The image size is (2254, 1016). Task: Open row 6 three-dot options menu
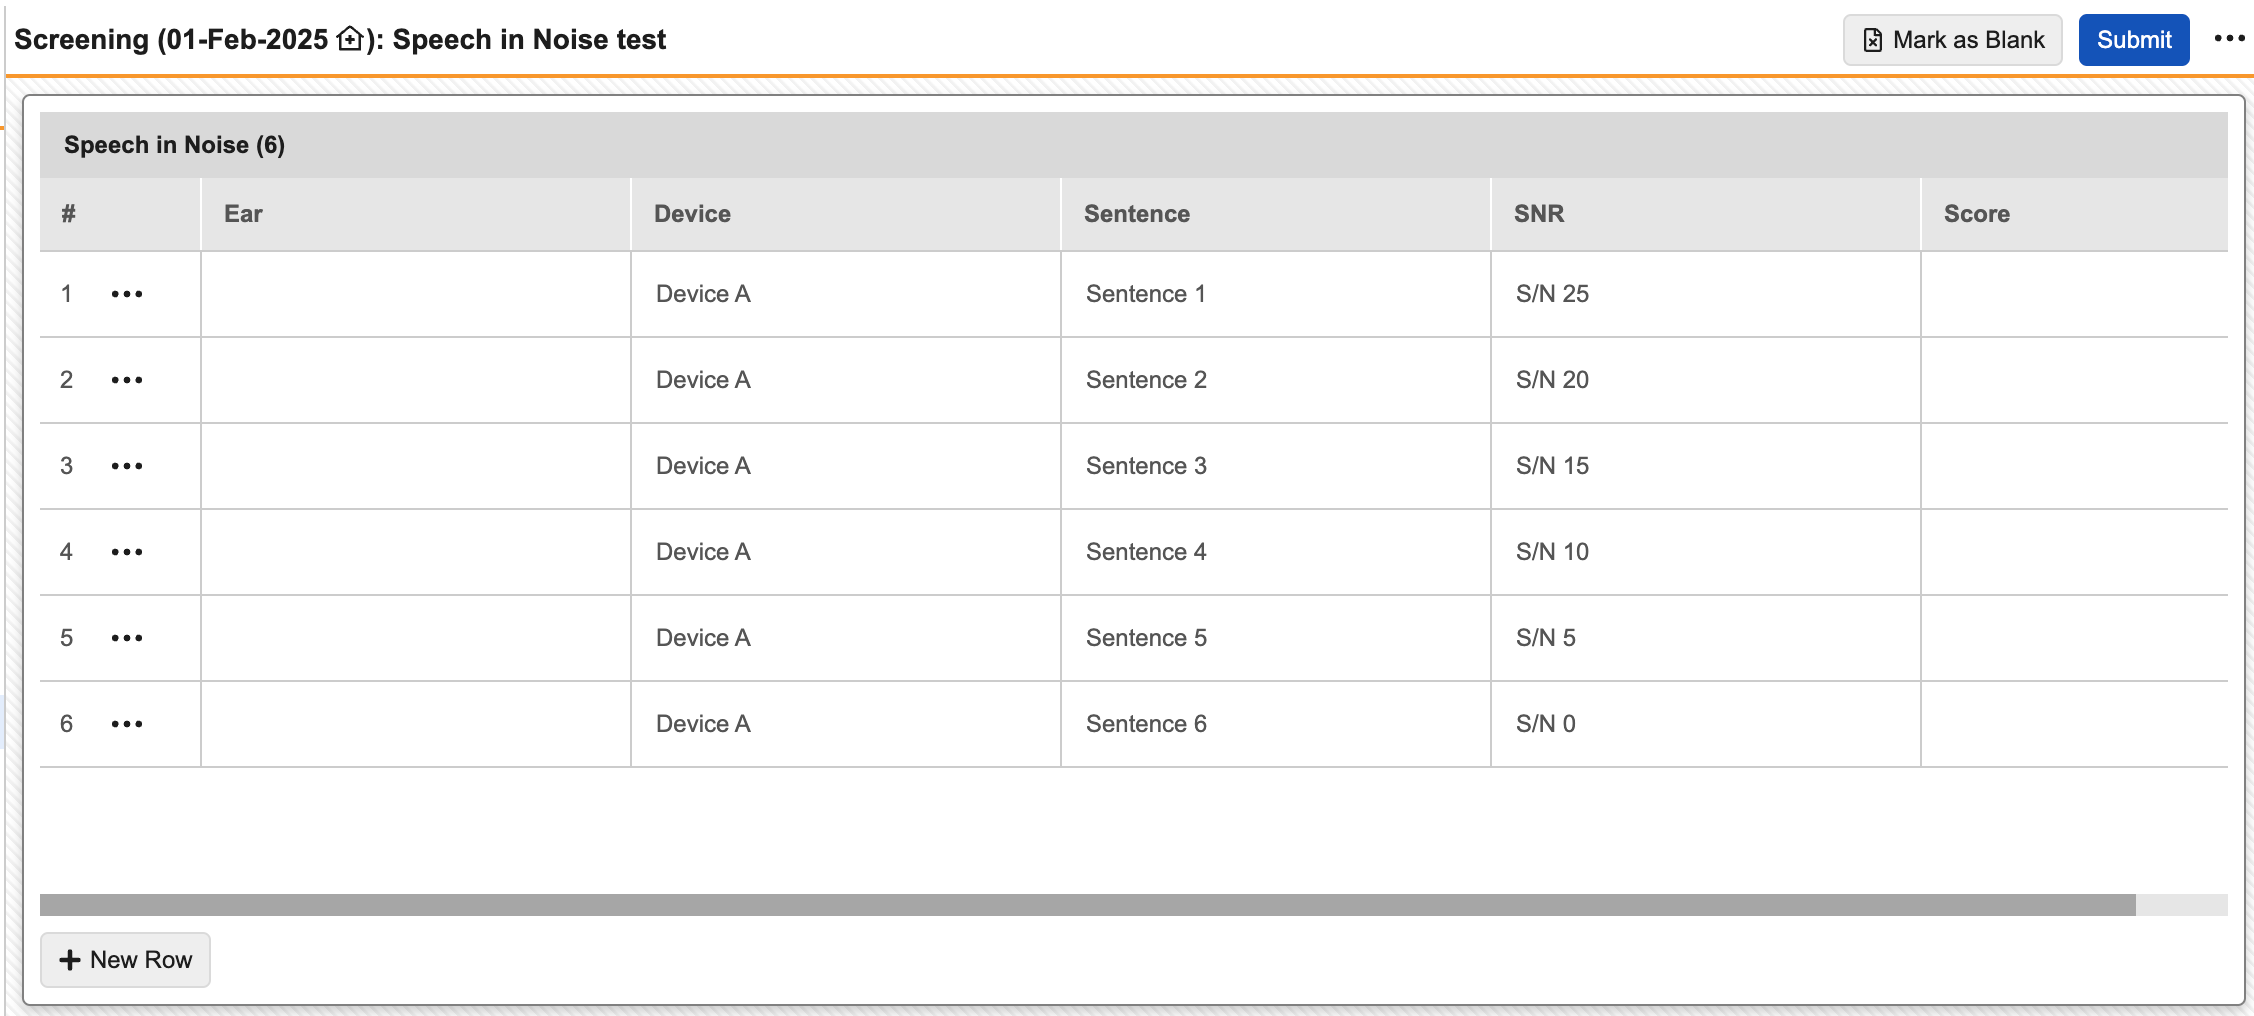127,724
